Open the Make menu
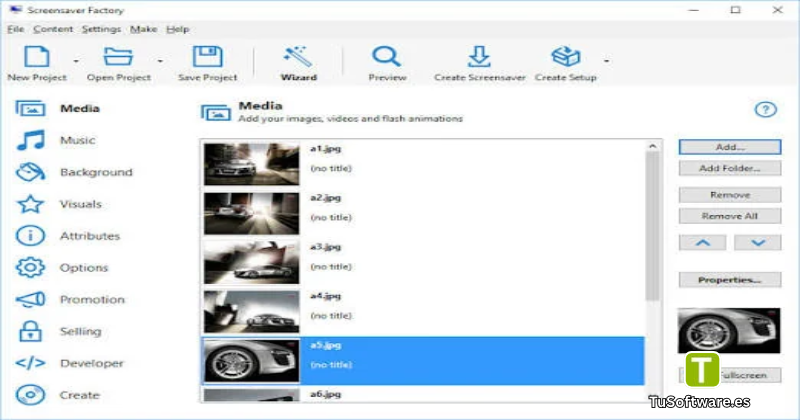The height and width of the screenshot is (420, 800). click(143, 29)
